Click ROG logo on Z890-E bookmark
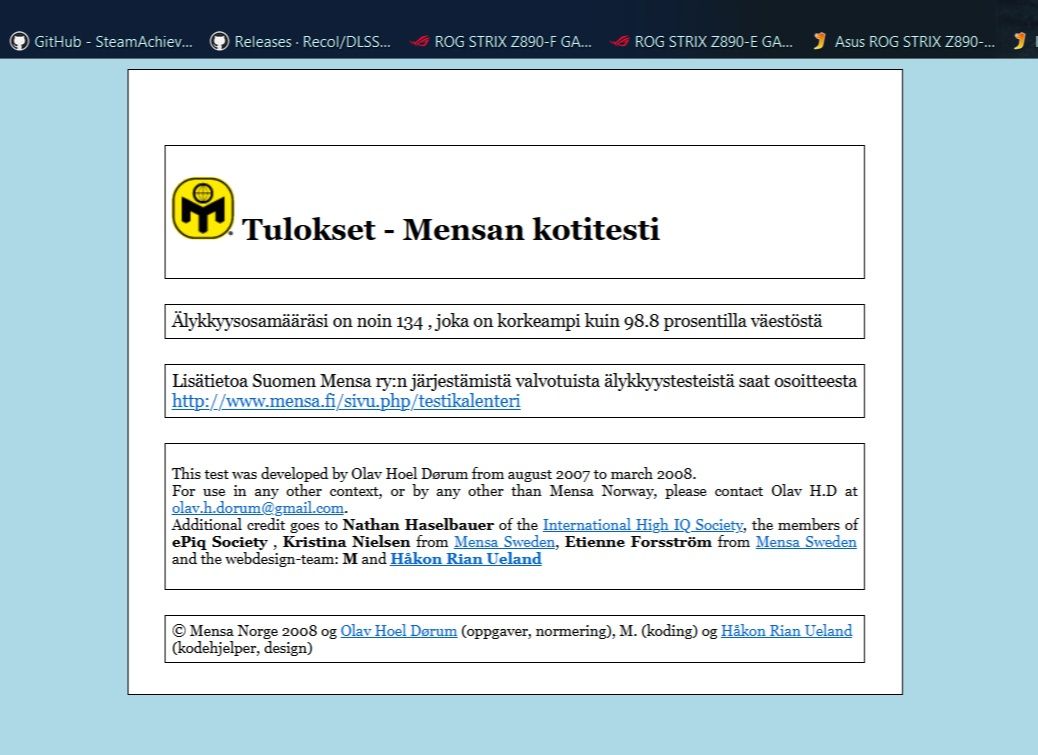 [620, 42]
